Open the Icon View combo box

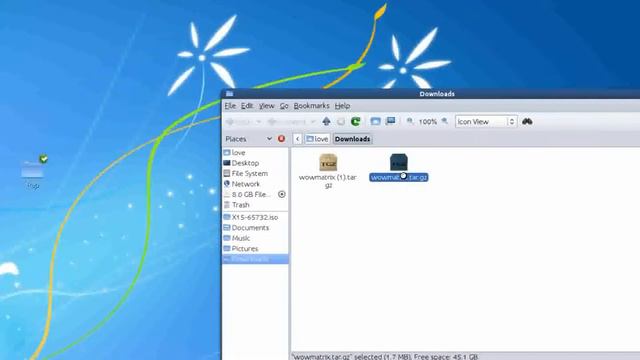(486, 122)
